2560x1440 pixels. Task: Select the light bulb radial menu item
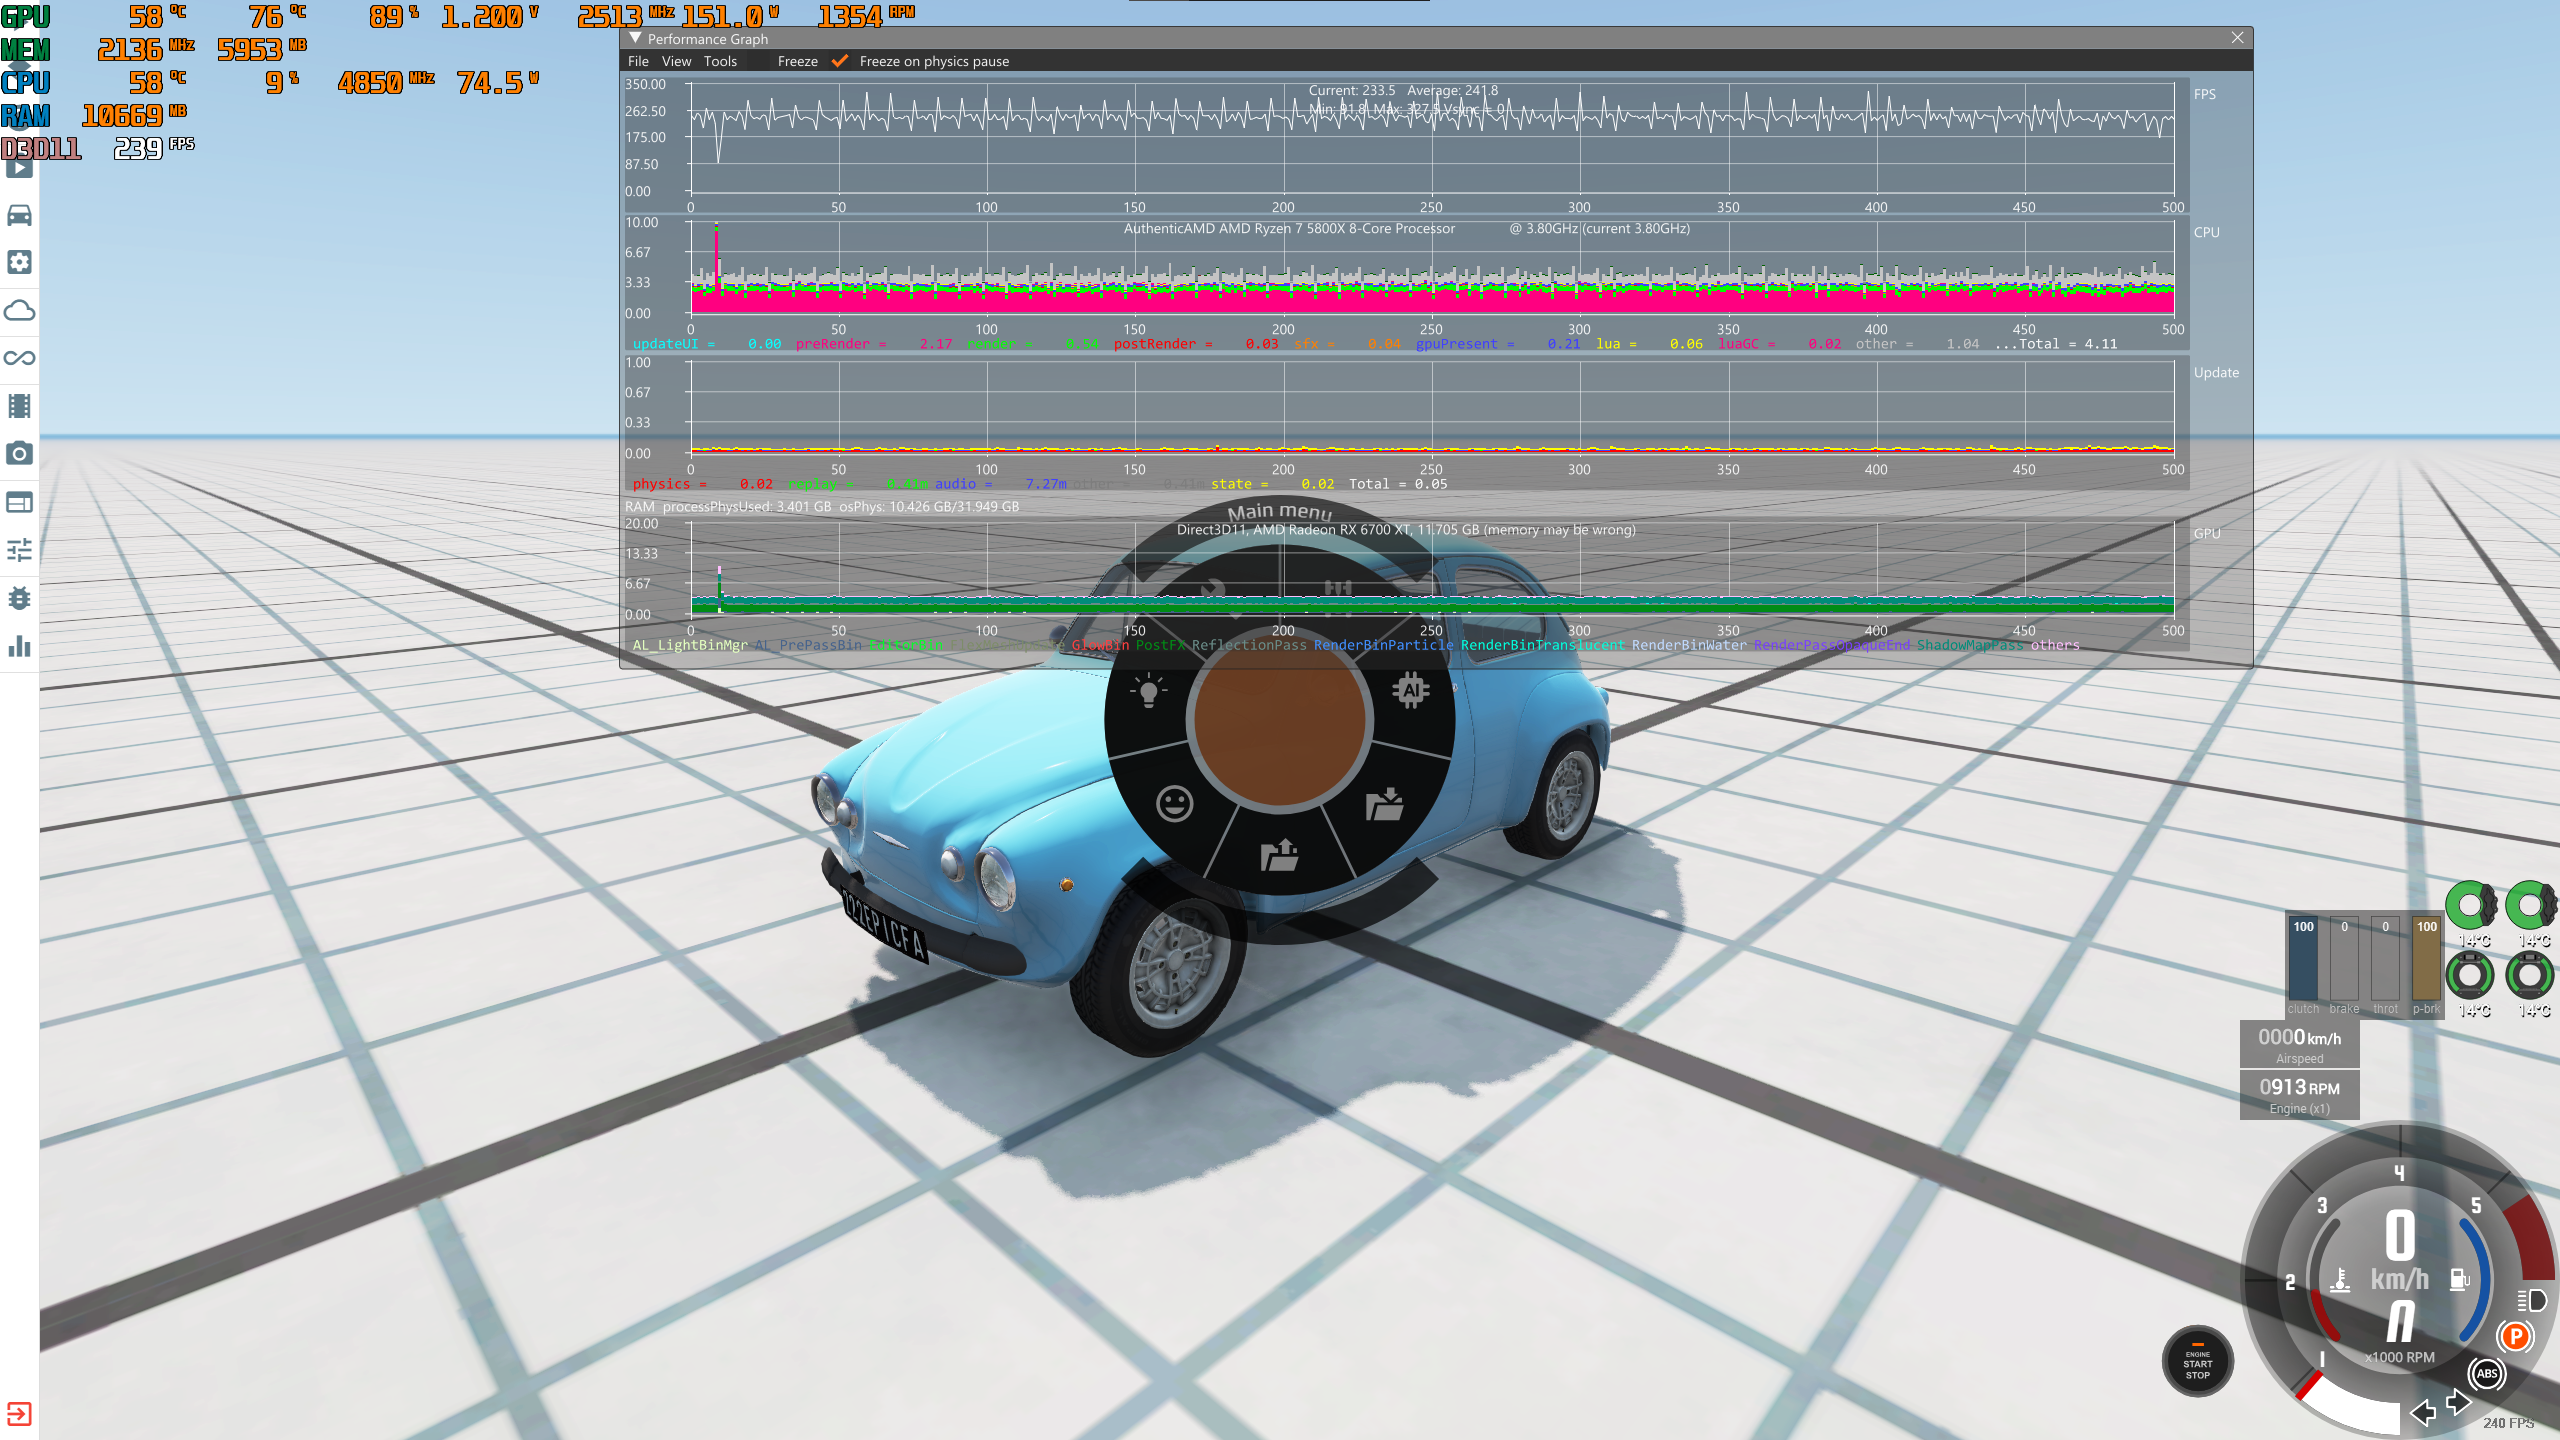(x=1148, y=691)
